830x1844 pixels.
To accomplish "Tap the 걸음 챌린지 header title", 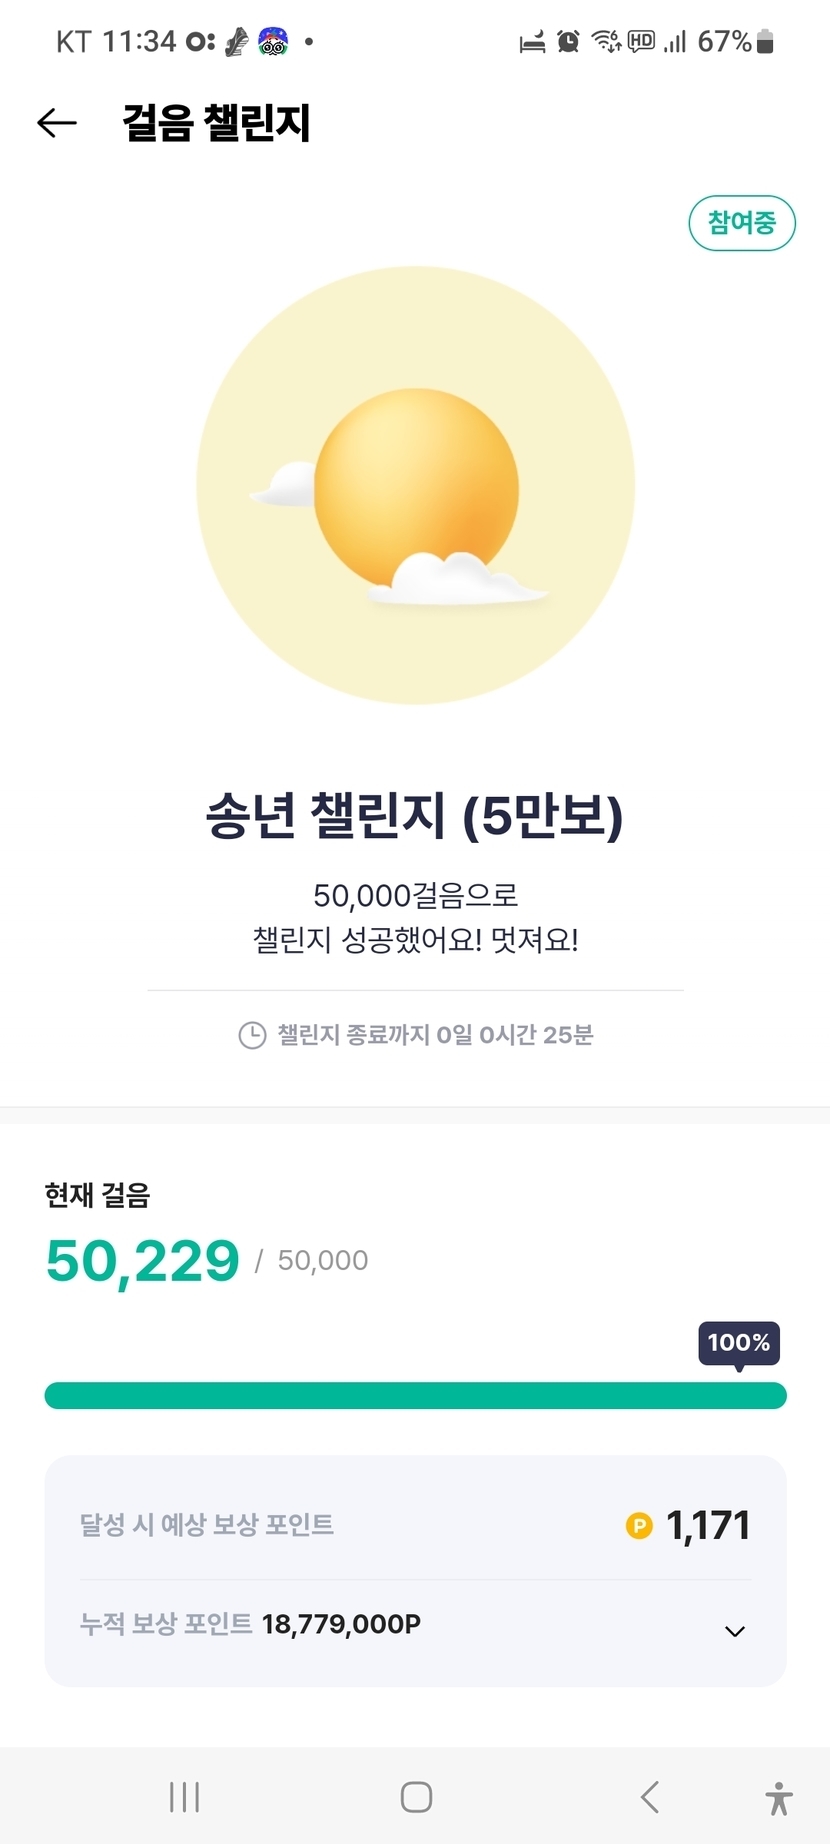I will tap(216, 123).
